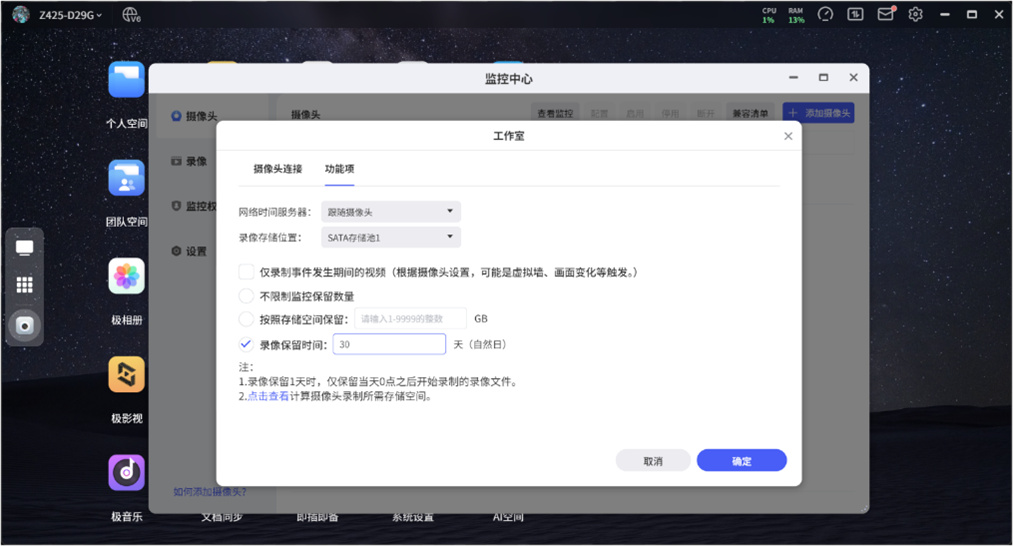
Task: Click the user avatar in the top bar
Action: (x=21, y=14)
